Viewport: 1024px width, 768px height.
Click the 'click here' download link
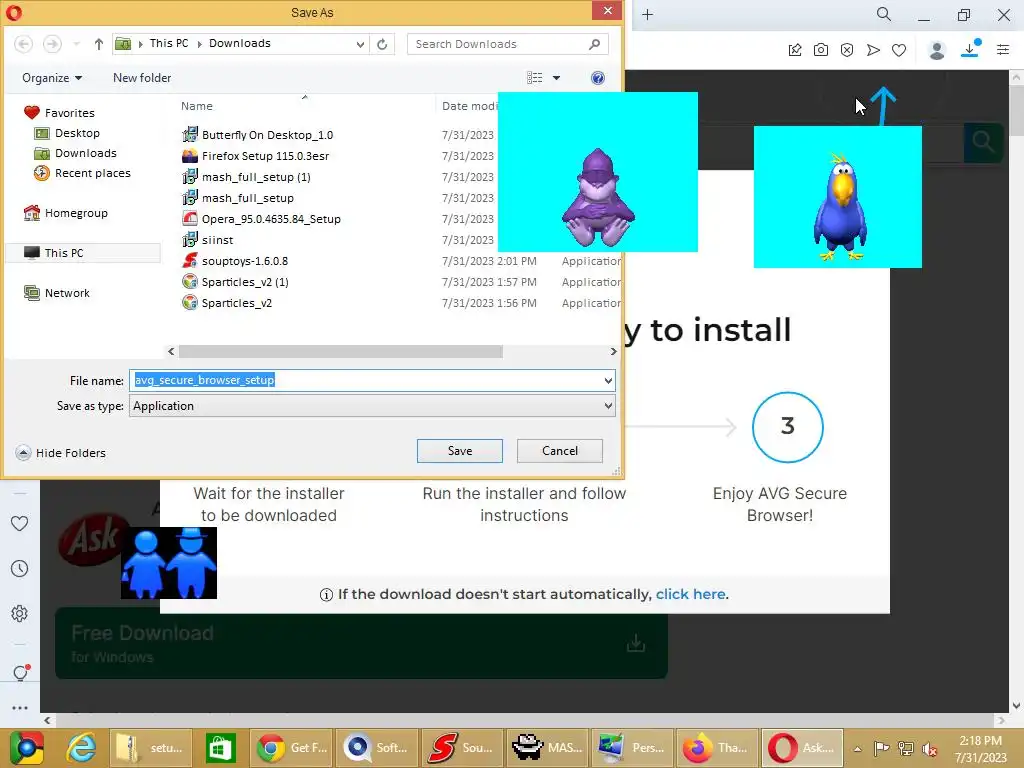690,594
